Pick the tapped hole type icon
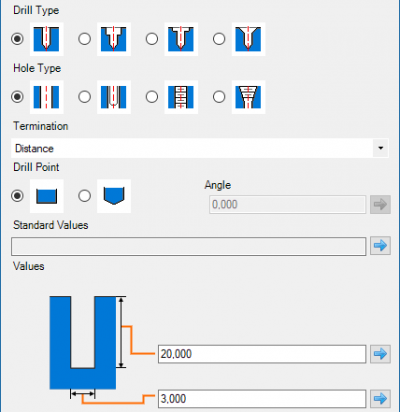Screen dimensions: 400x412 (181, 97)
